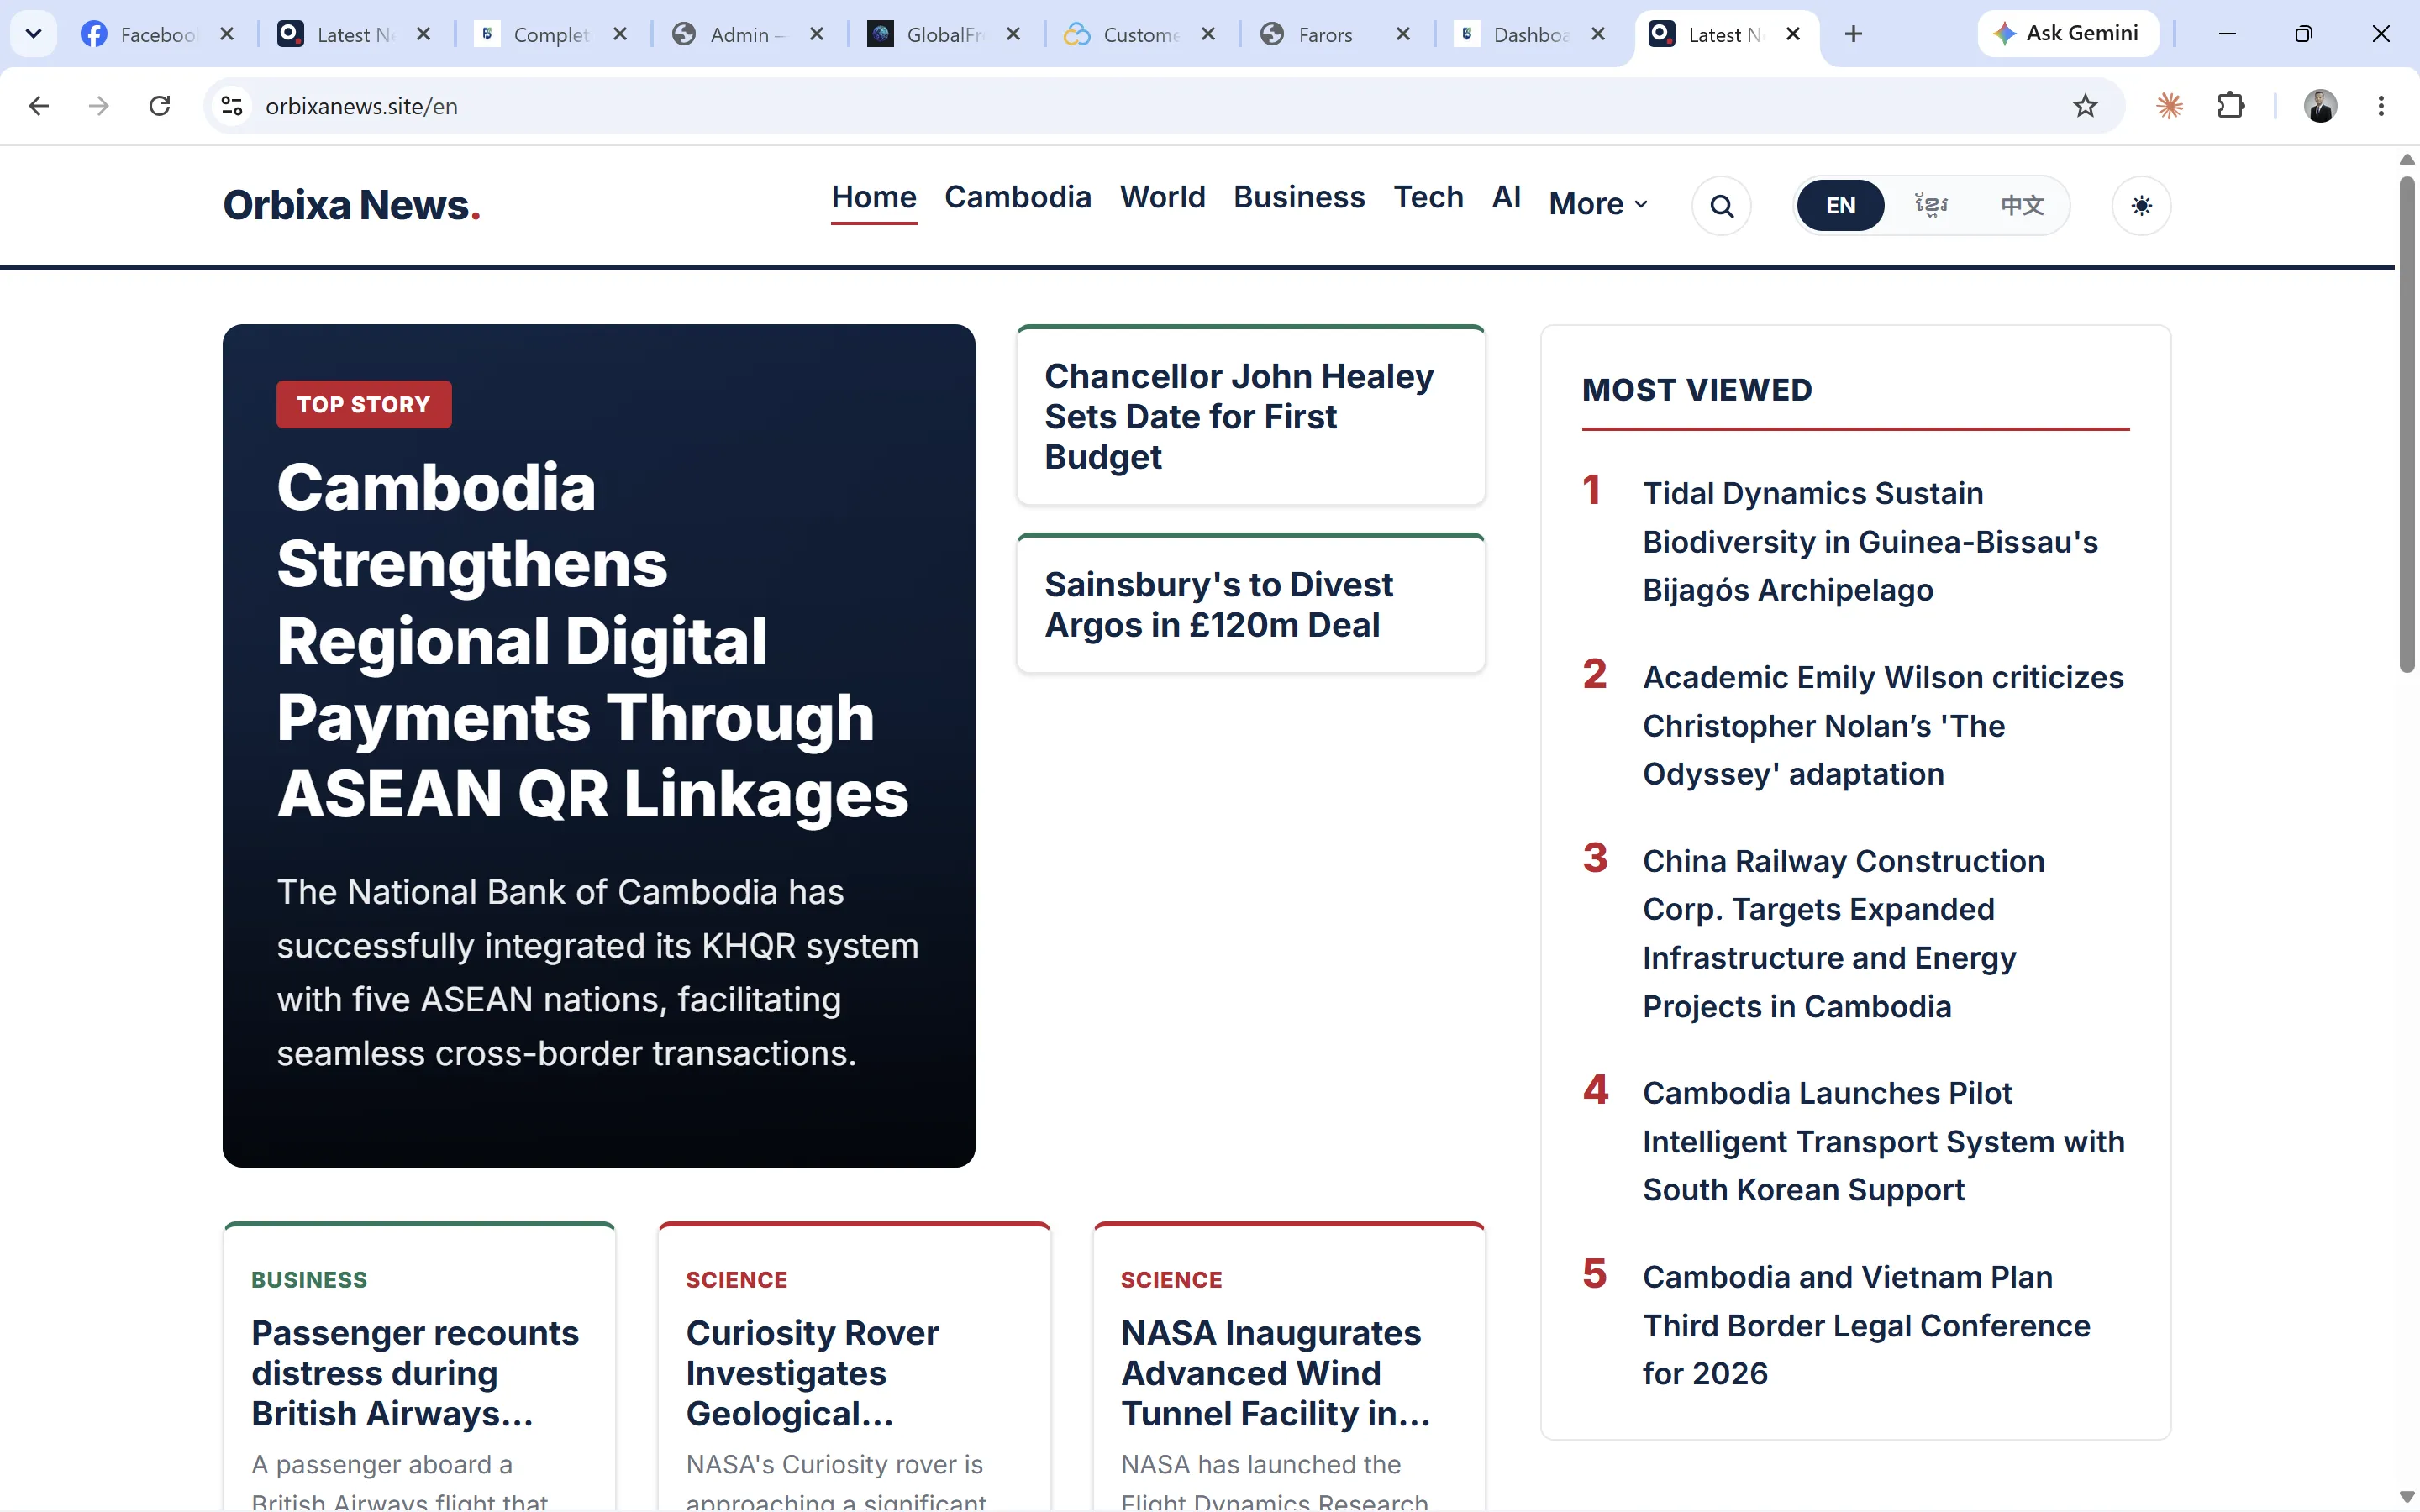This screenshot has width=2420, height=1512.
Task: Open Tidal Dynamics Guinea-Bissau most viewed article
Action: tap(1870, 541)
